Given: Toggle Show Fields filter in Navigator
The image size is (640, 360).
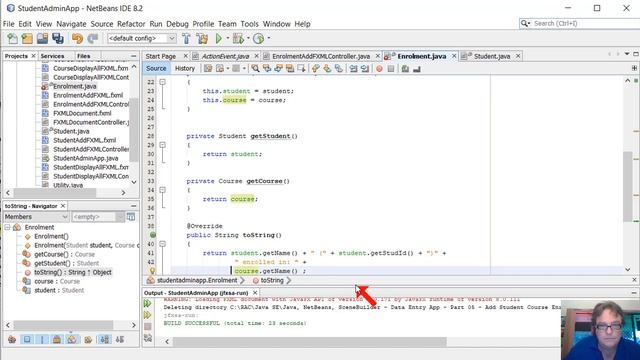Looking at the screenshot, I should [27, 339].
